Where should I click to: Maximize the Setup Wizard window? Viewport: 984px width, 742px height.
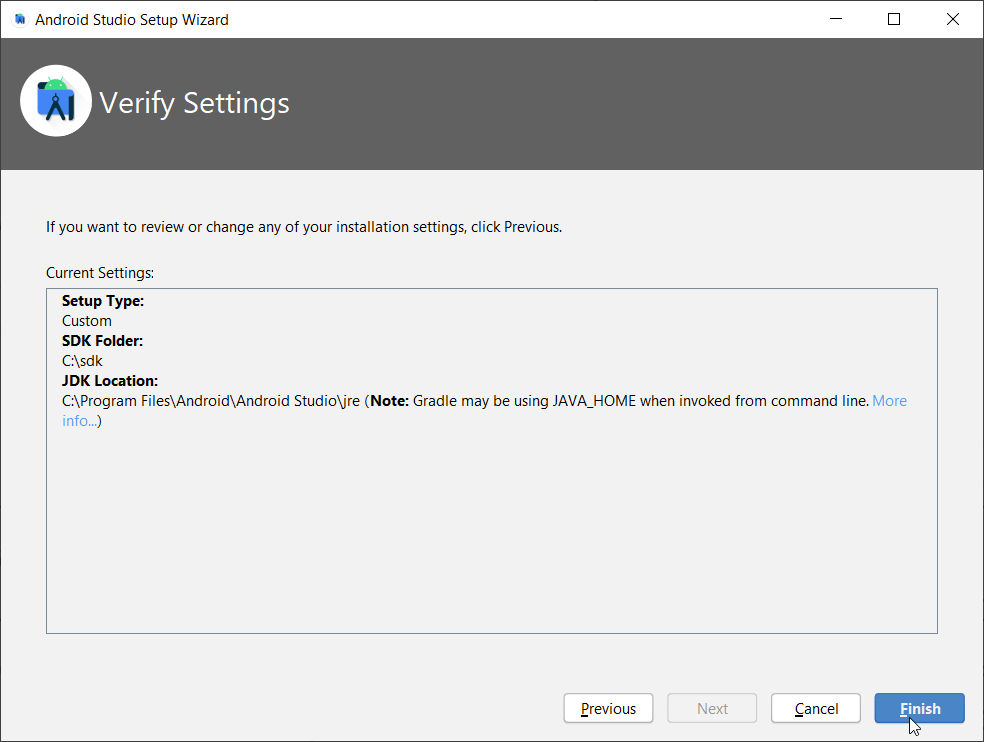(894, 19)
